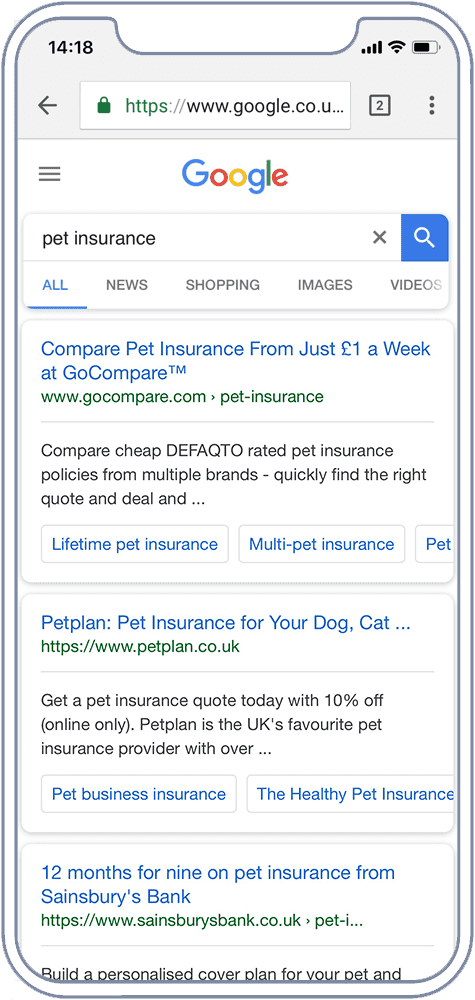Tap the browser back arrow
Viewport: 475px width, 1000px height.
point(48,105)
